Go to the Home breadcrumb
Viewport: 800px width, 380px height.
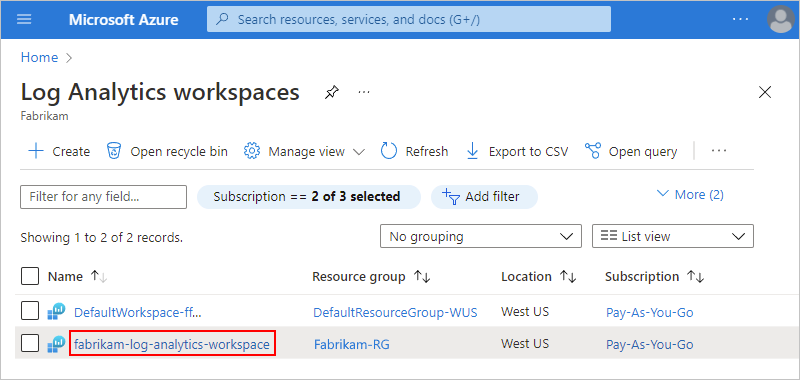click(39, 57)
